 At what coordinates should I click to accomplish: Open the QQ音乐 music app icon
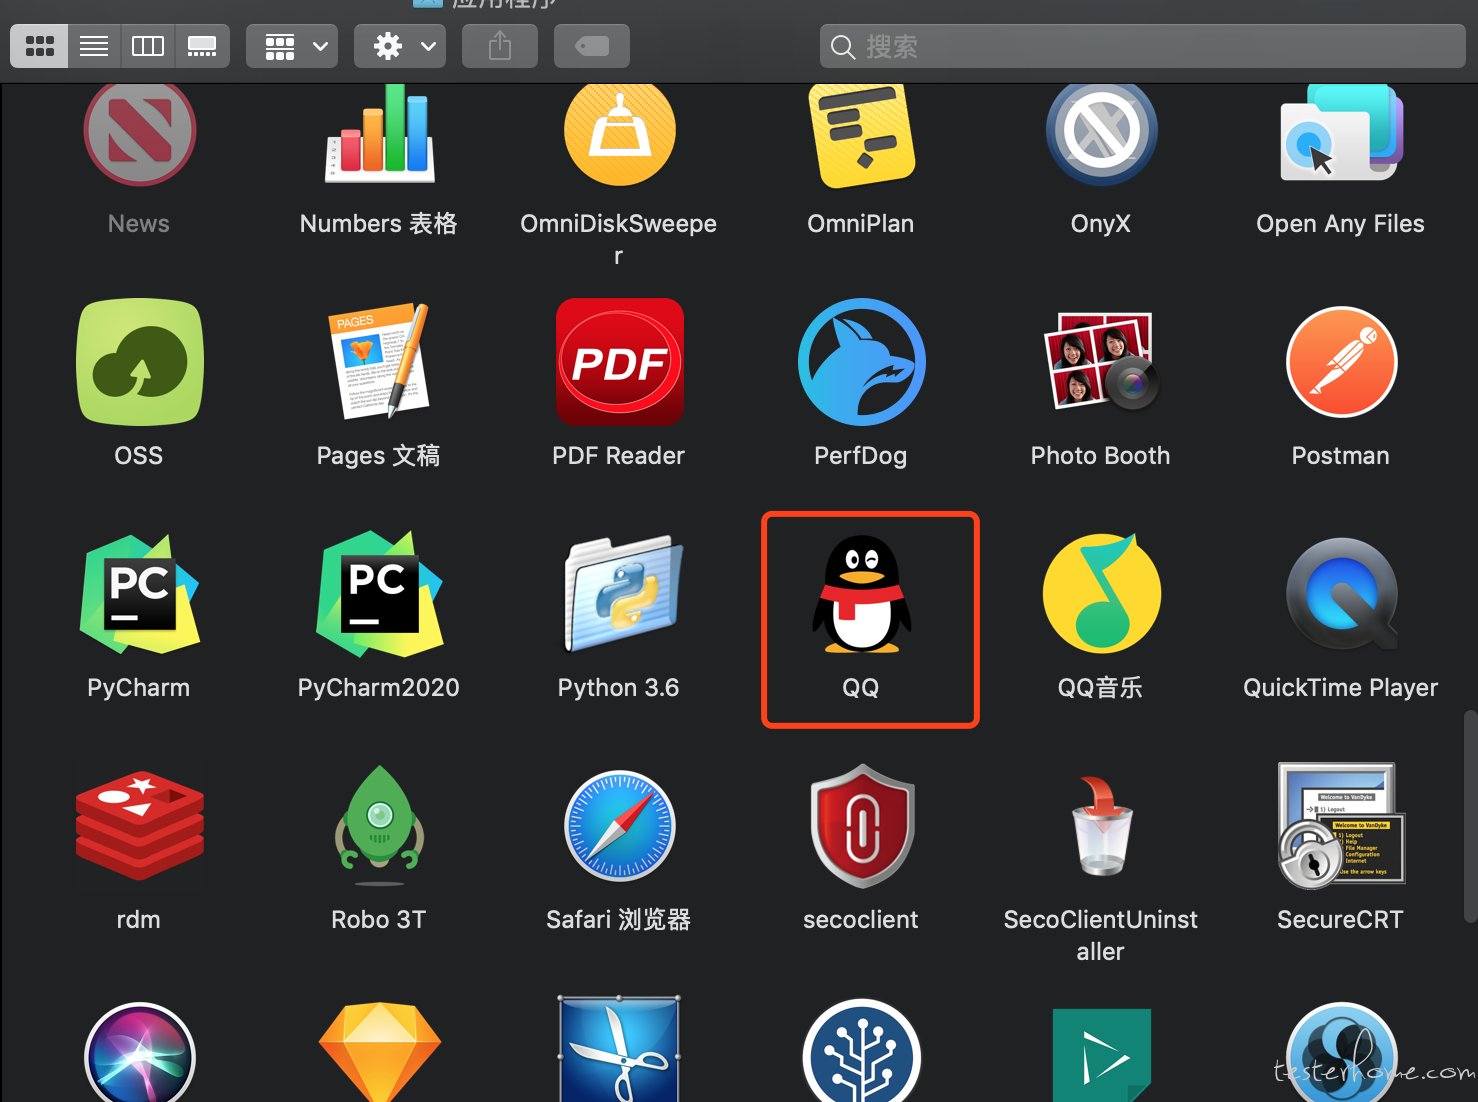click(x=1101, y=594)
